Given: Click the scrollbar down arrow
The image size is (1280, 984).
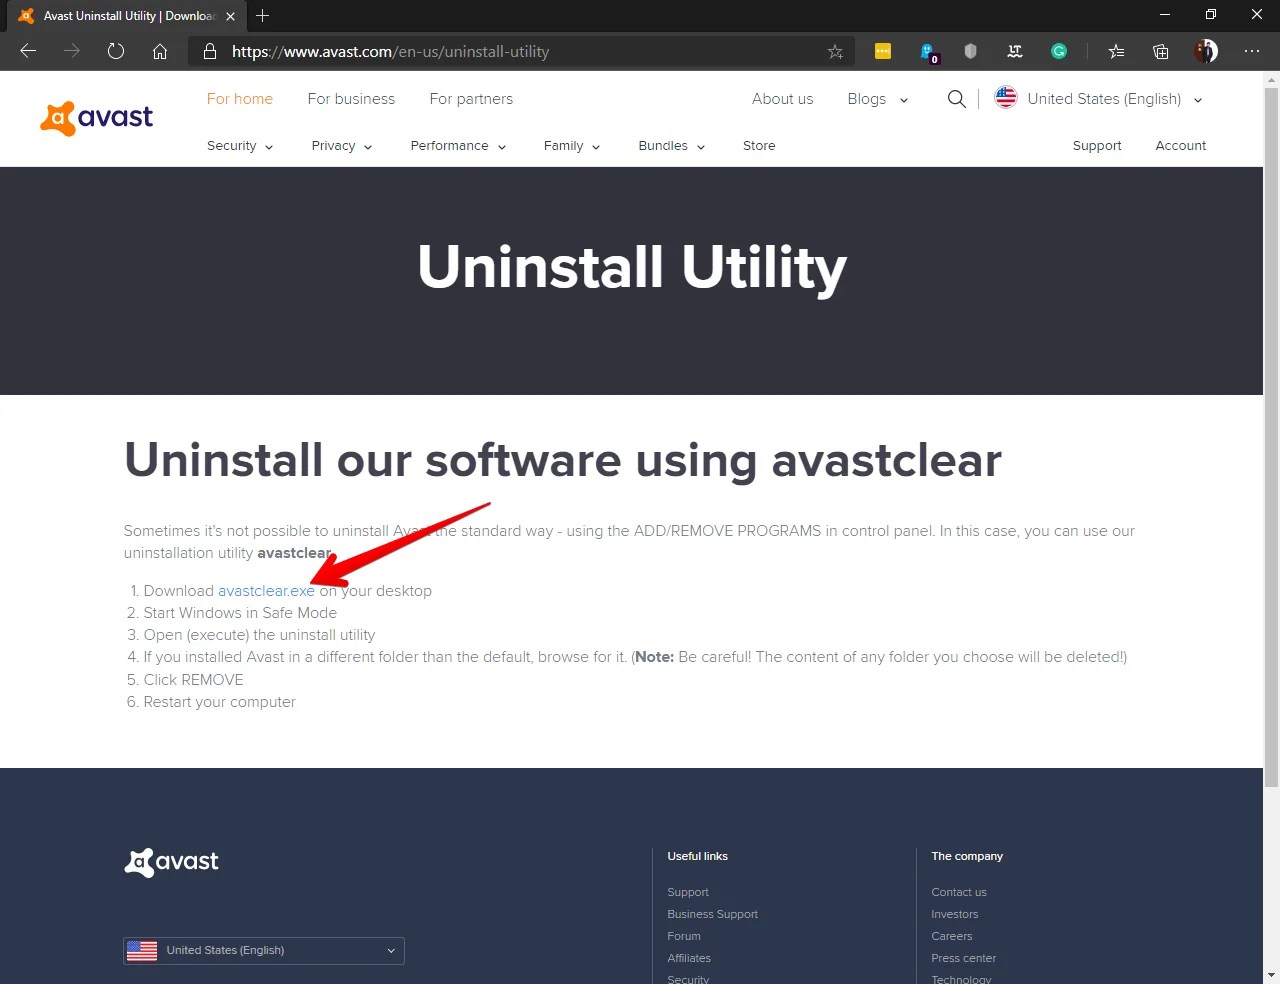Looking at the screenshot, I should point(1271,975).
